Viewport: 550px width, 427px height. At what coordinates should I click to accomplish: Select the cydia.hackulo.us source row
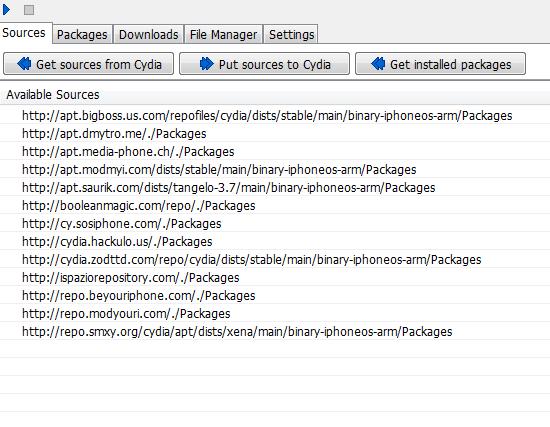tap(275, 241)
